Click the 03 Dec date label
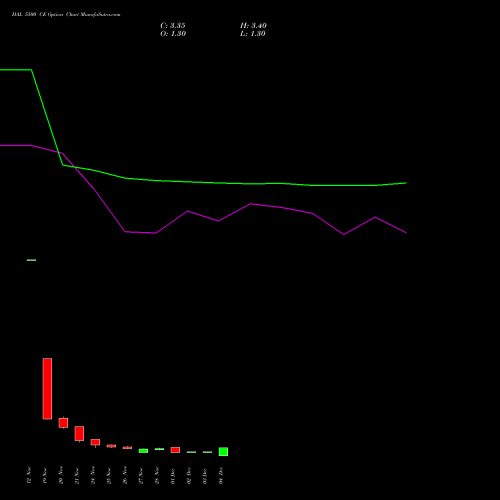The image size is (500, 500). click(x=205, y=476)
